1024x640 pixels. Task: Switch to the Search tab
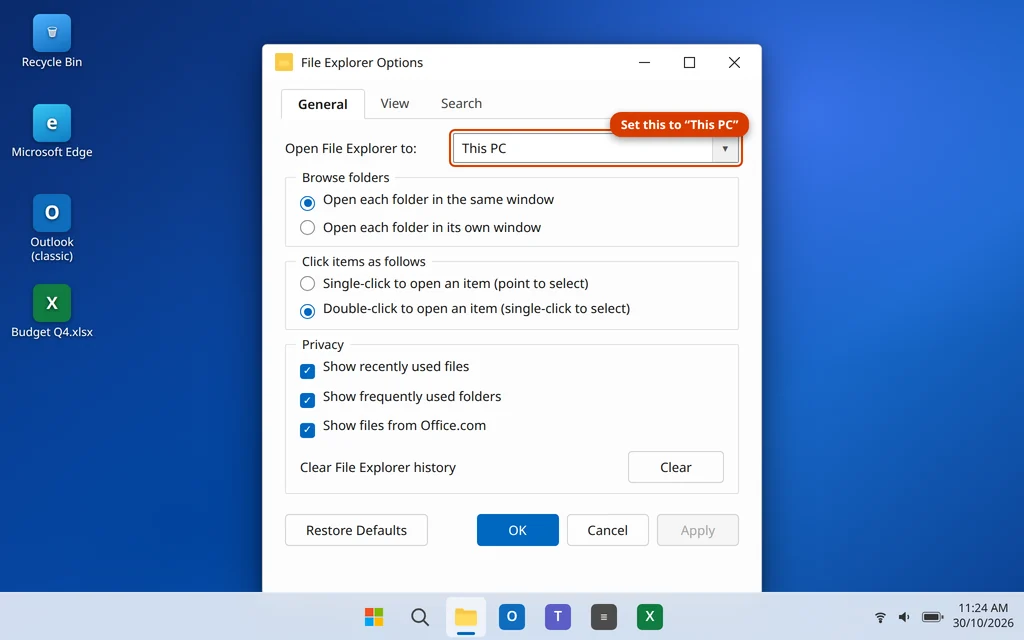click(x=461, y=103)
